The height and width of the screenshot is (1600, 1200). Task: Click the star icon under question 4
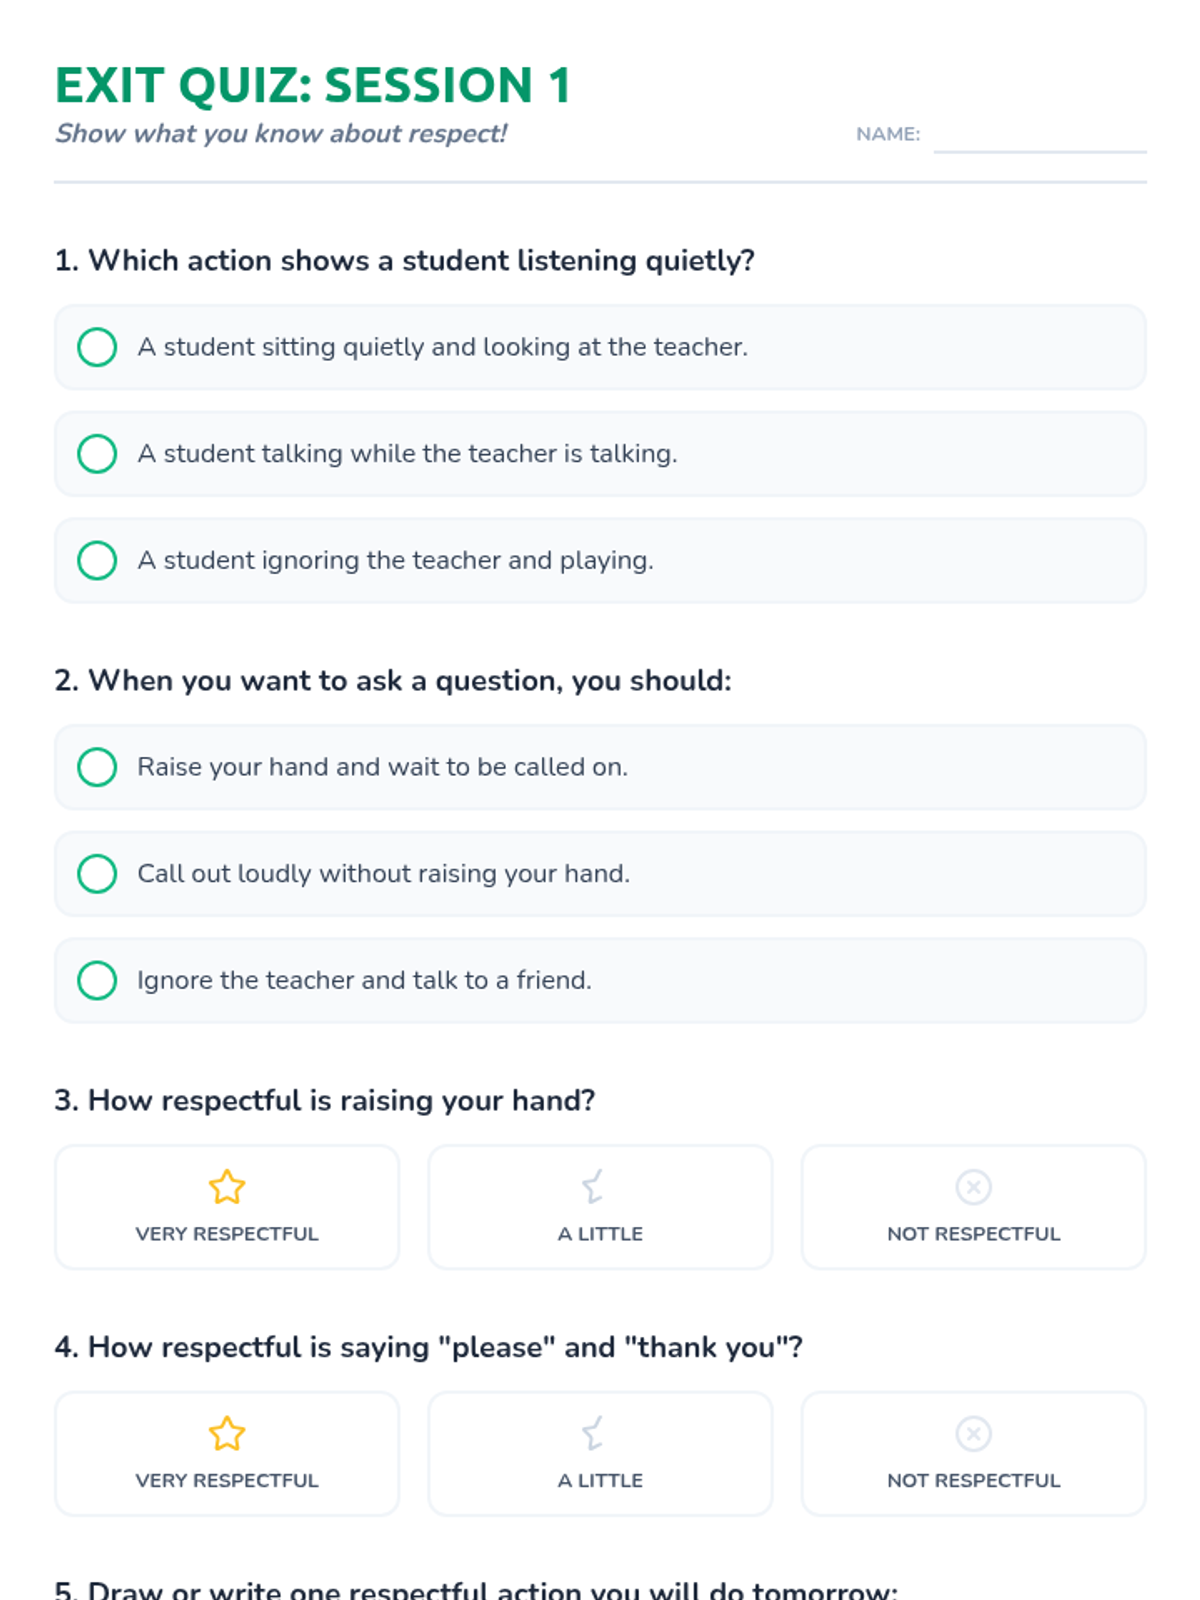coord(227,1433)
